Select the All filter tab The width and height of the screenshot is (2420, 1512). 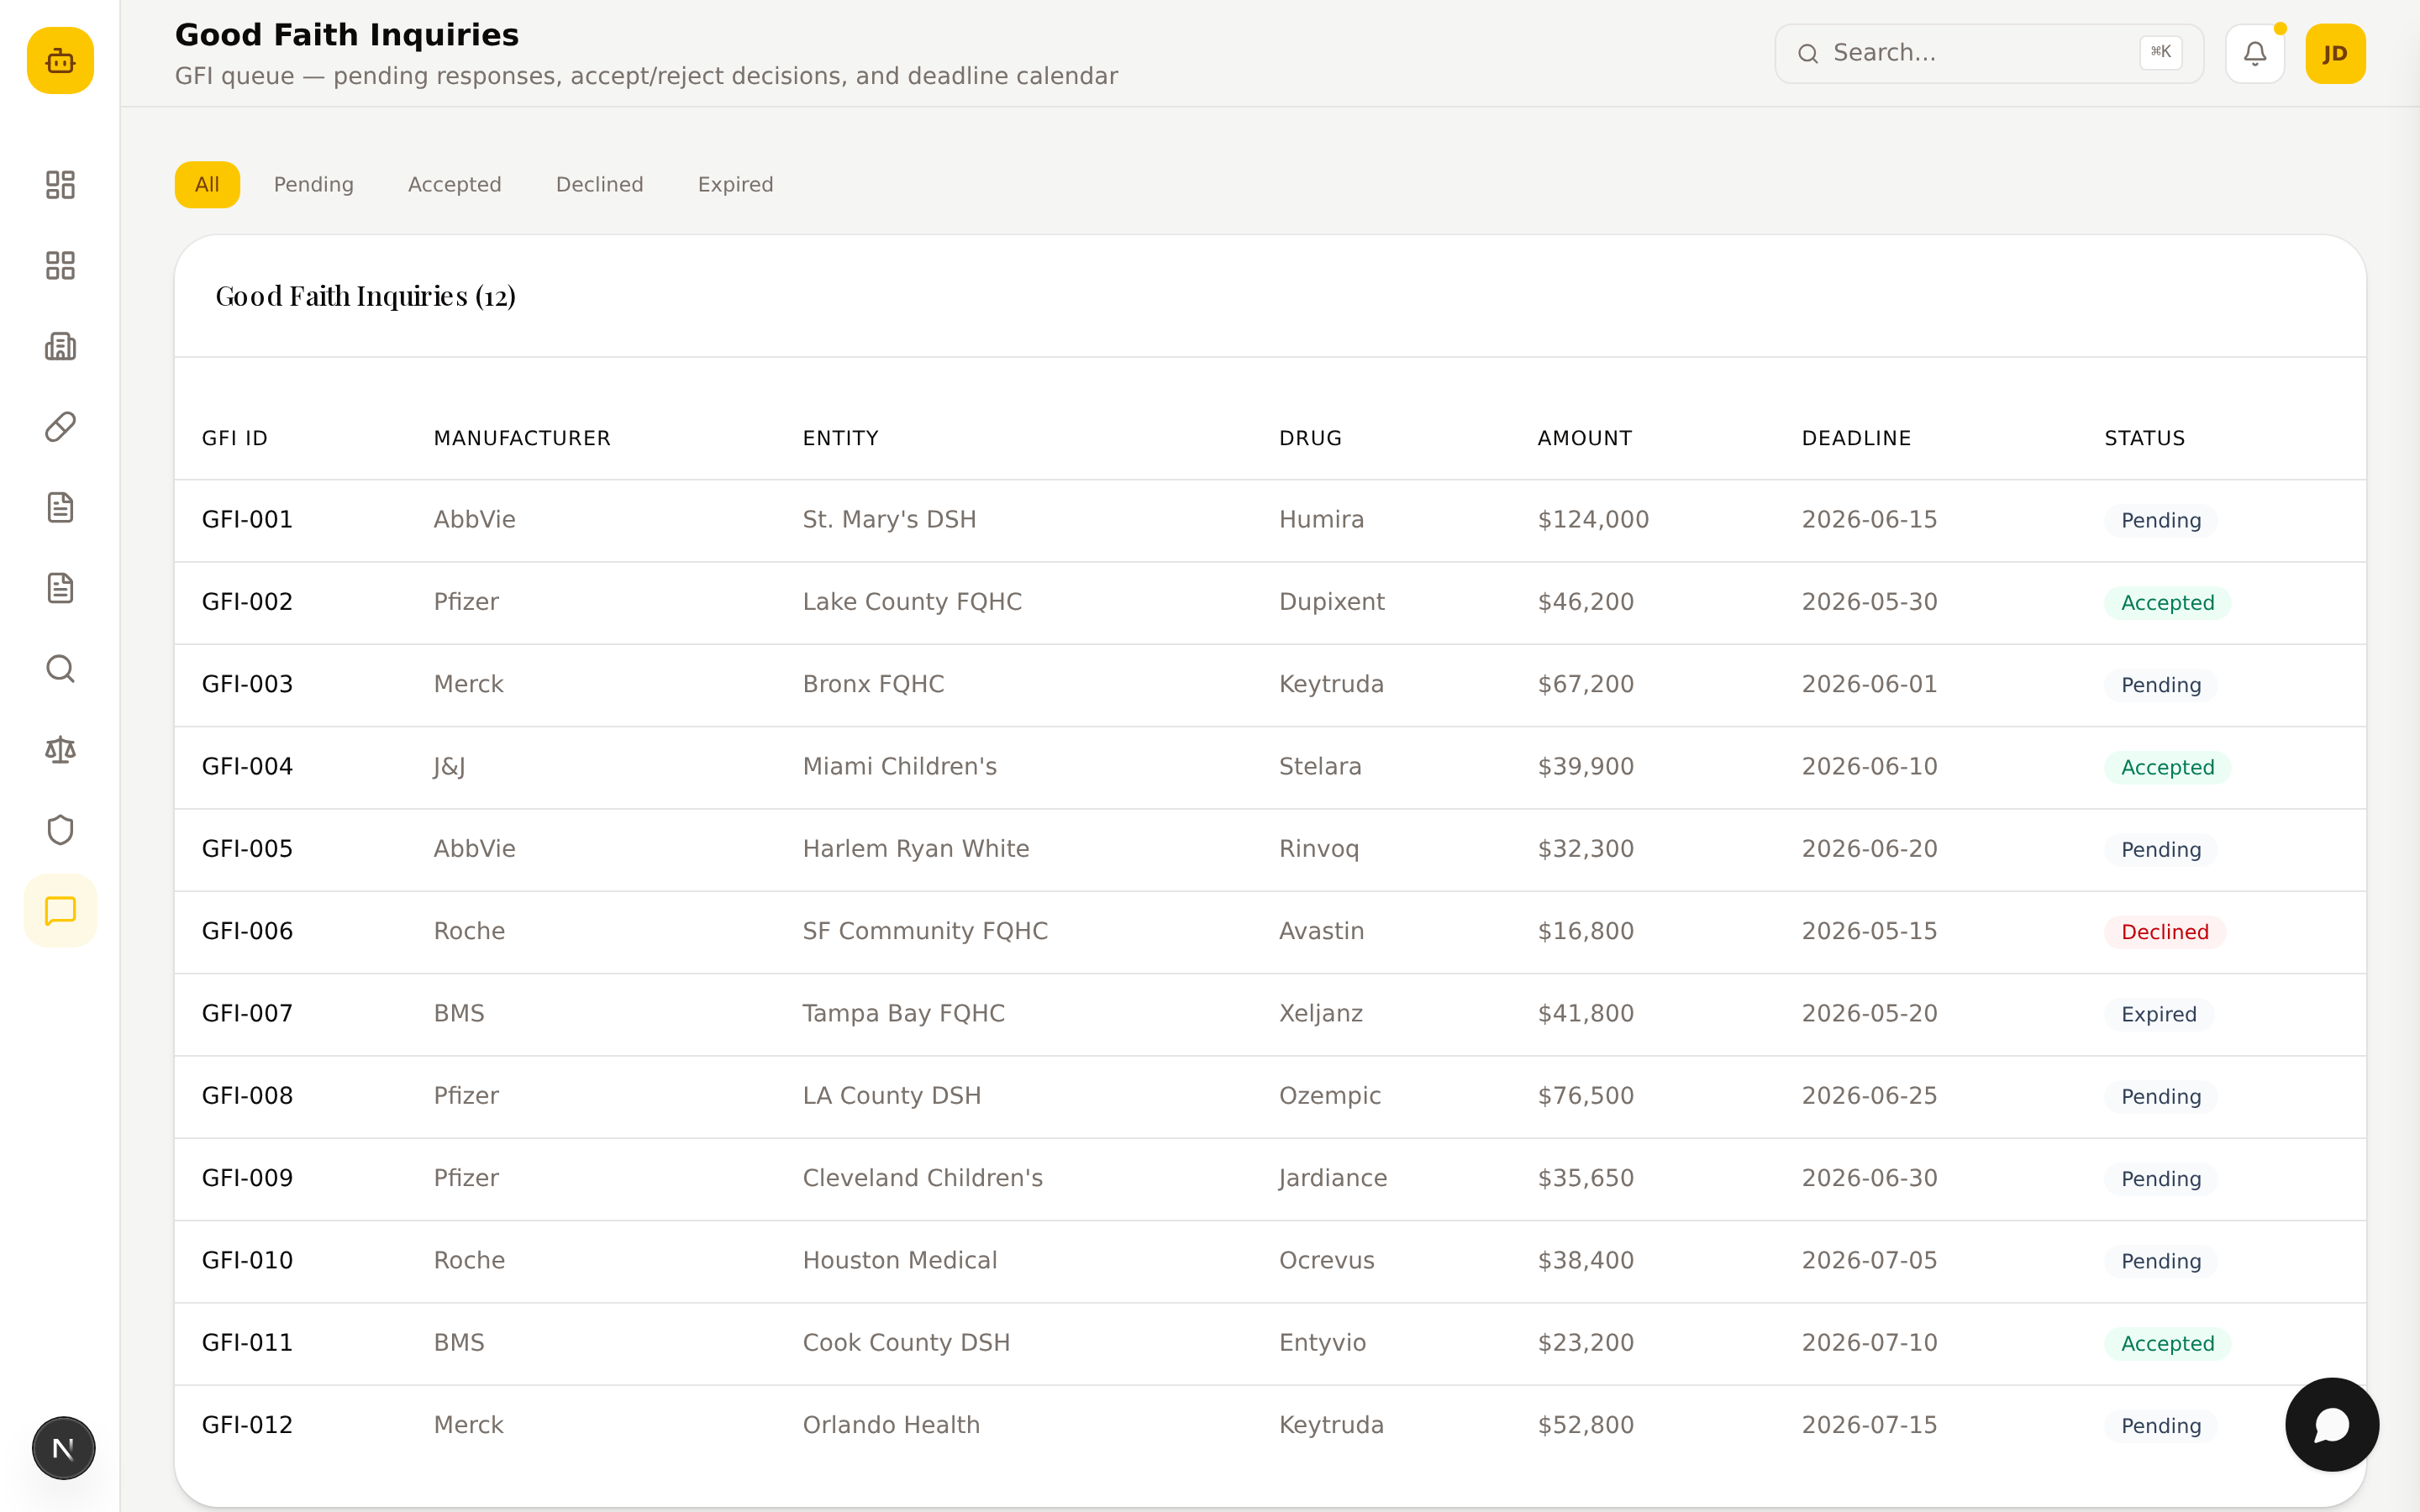point(207,185)
